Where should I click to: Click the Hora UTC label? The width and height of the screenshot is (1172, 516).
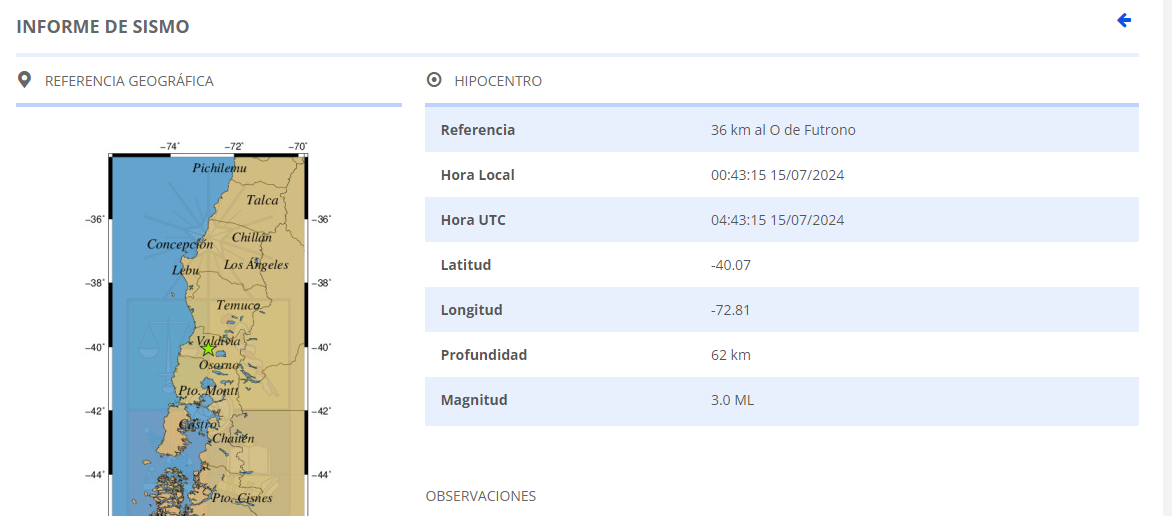coord(473,220)
